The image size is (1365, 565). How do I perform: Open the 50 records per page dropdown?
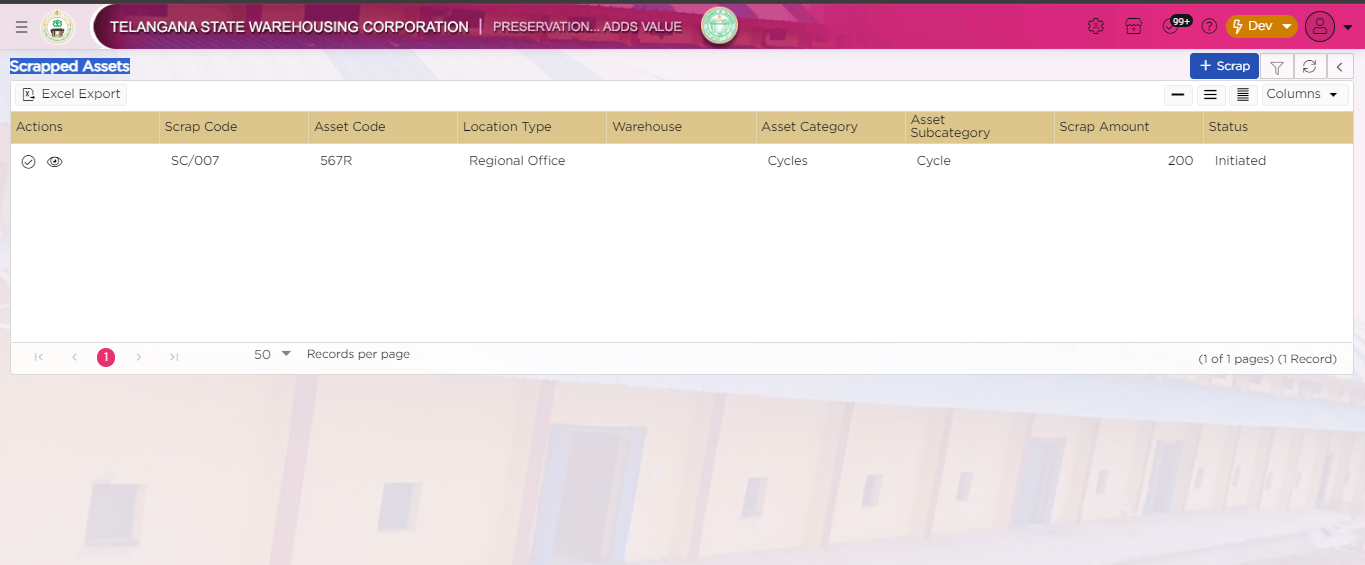pos(272,355)
